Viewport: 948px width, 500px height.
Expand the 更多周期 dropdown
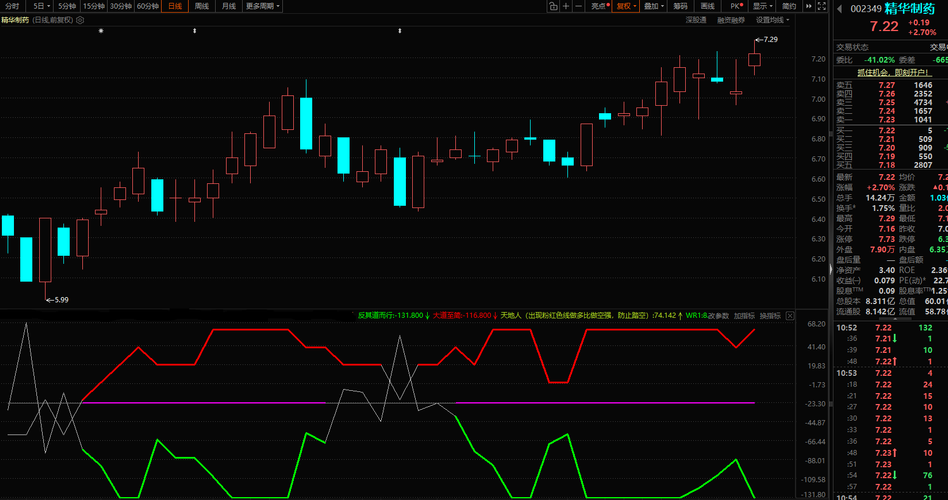pos(263,6)
